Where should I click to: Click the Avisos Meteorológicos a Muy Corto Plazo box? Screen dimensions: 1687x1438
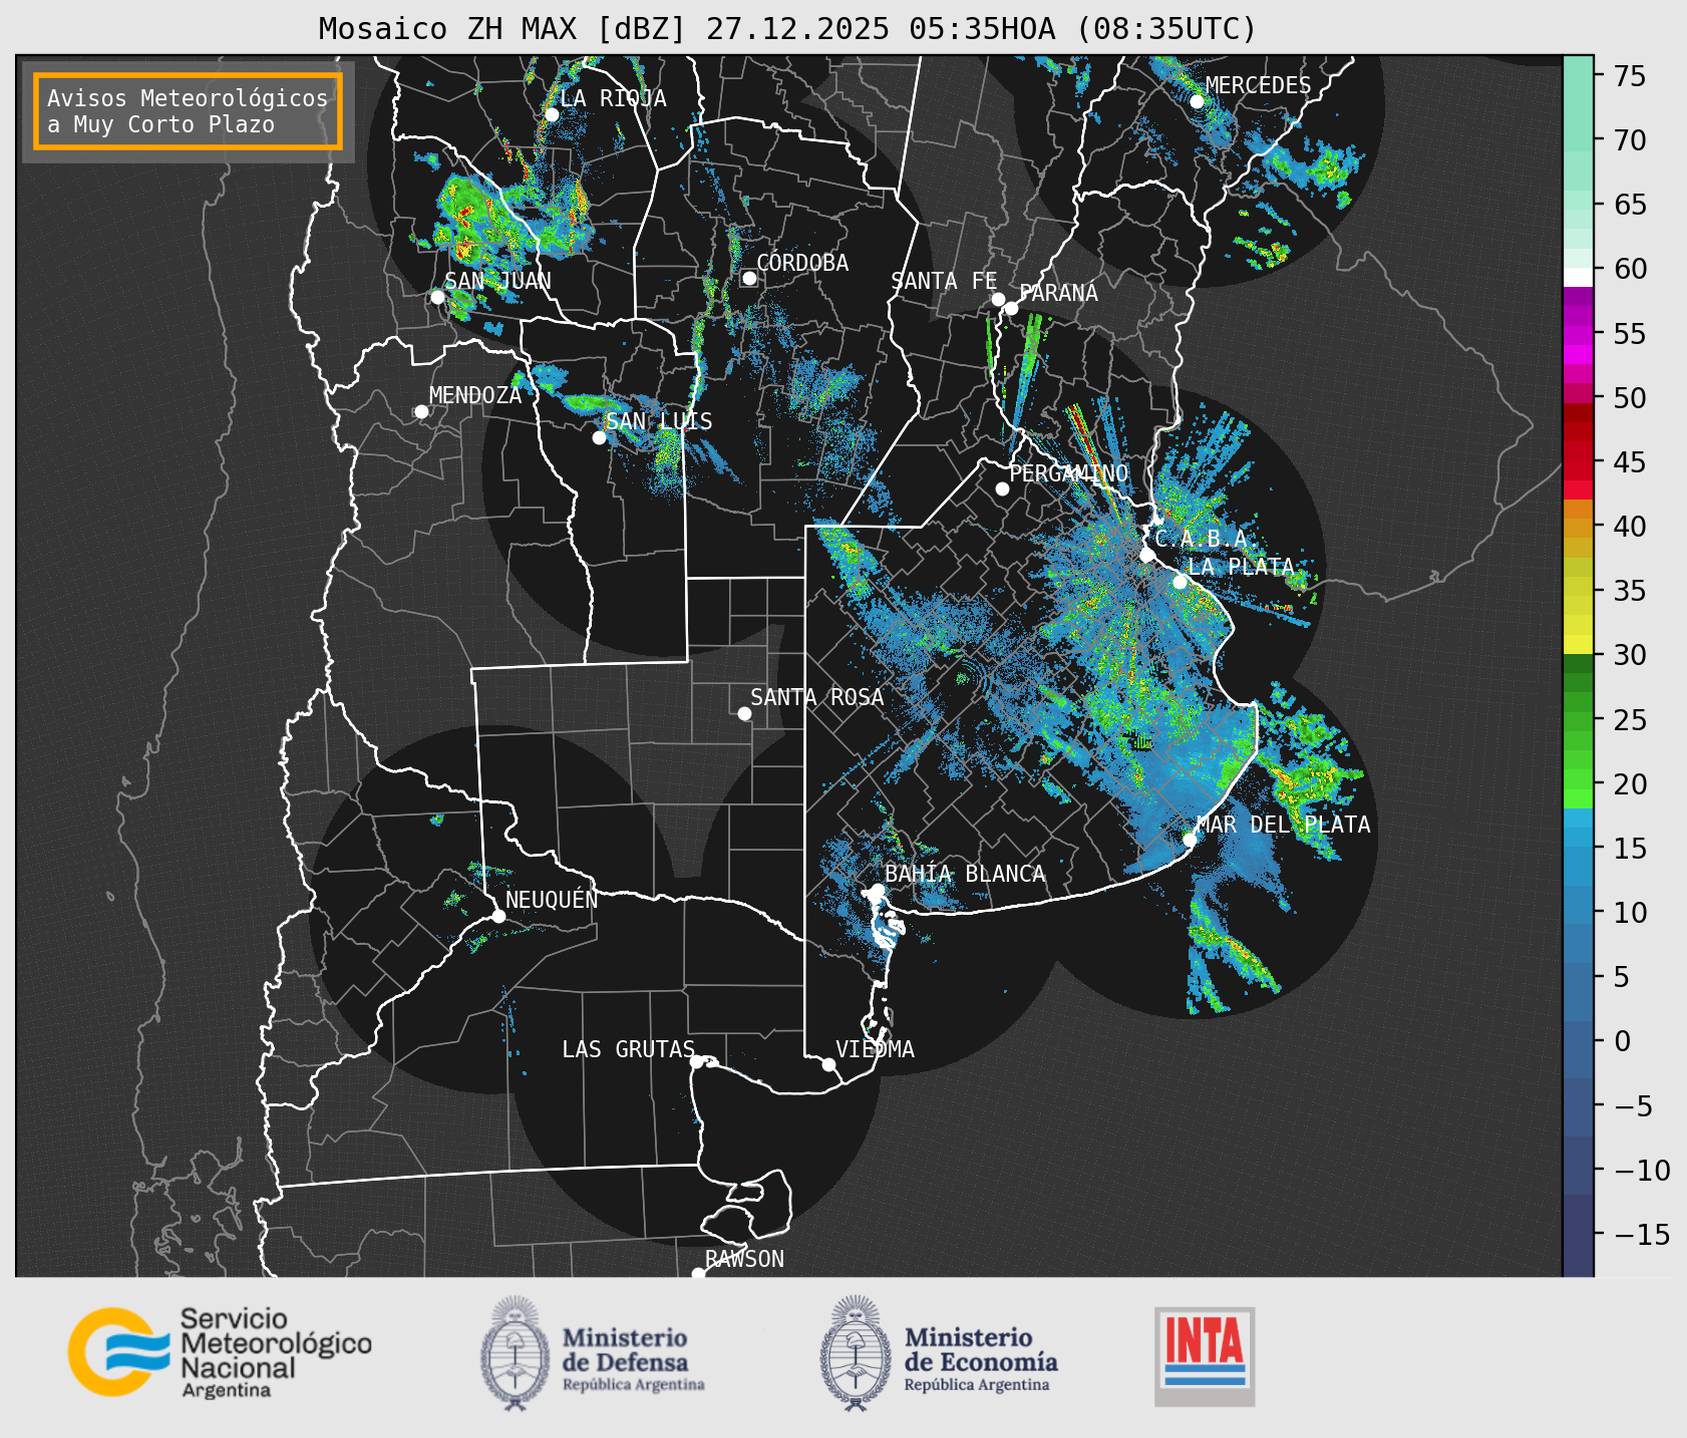coord(188,111)
